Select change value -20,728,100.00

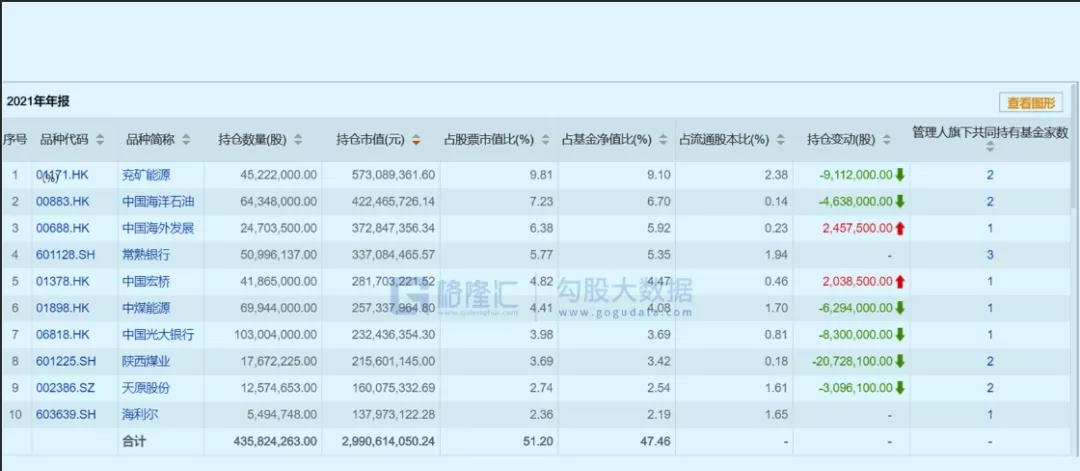[853, 361]
